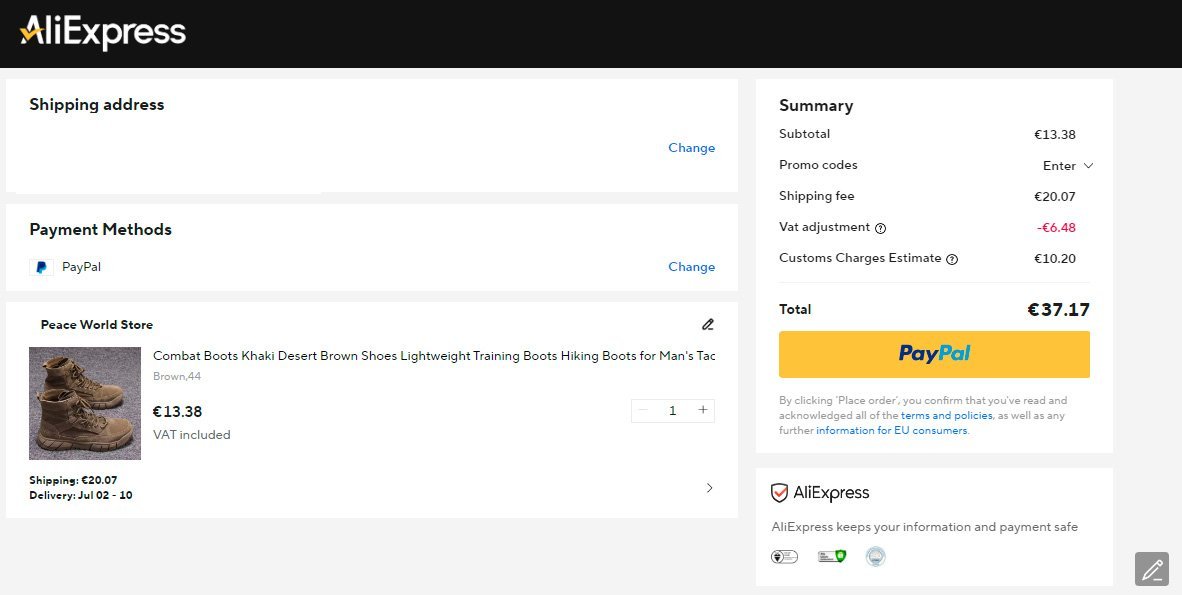Click the quantity value field

point(672,411)
